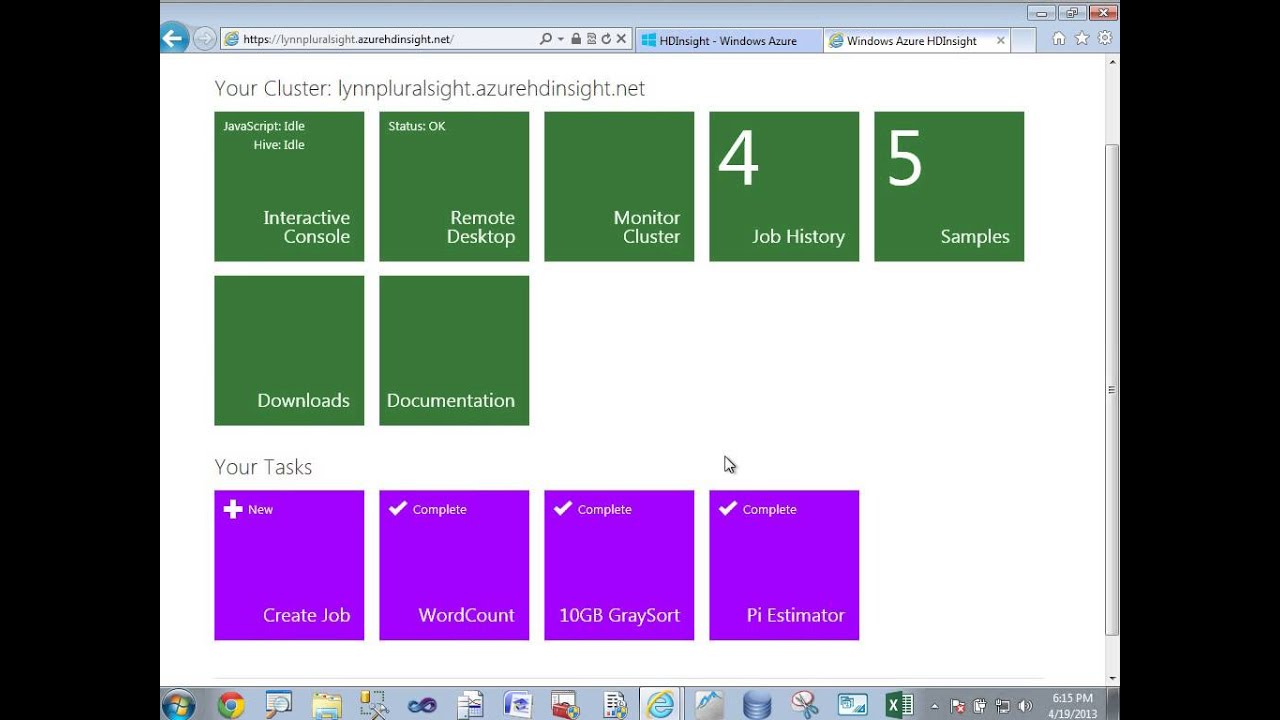Open the Pi Estimator task tile

[784, 565]
